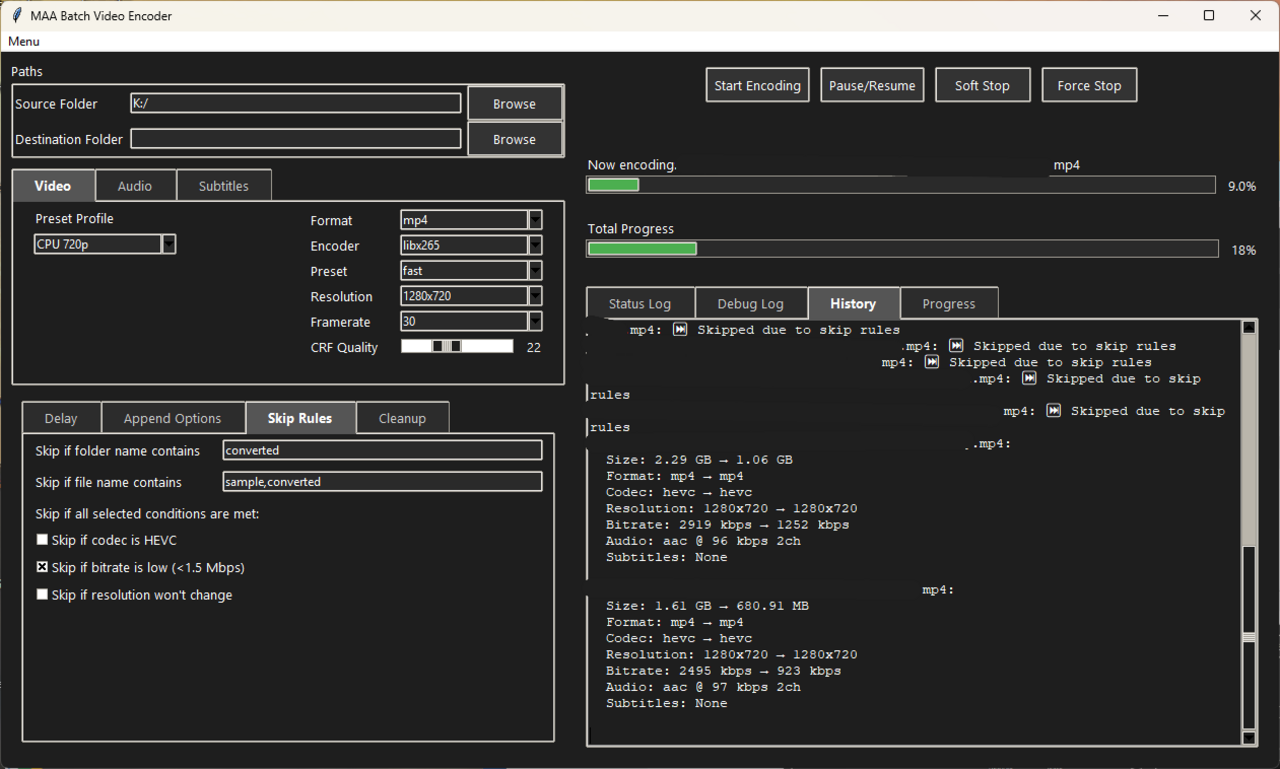1280x769 pixels.
Task: Click the Destination Folder path field
Action: coord(296,139)
